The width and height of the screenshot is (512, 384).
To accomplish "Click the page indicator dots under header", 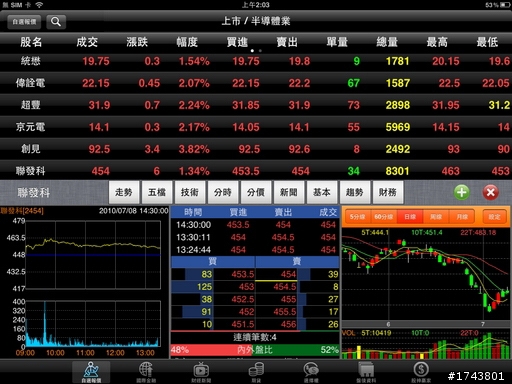I will click(256, 51).
